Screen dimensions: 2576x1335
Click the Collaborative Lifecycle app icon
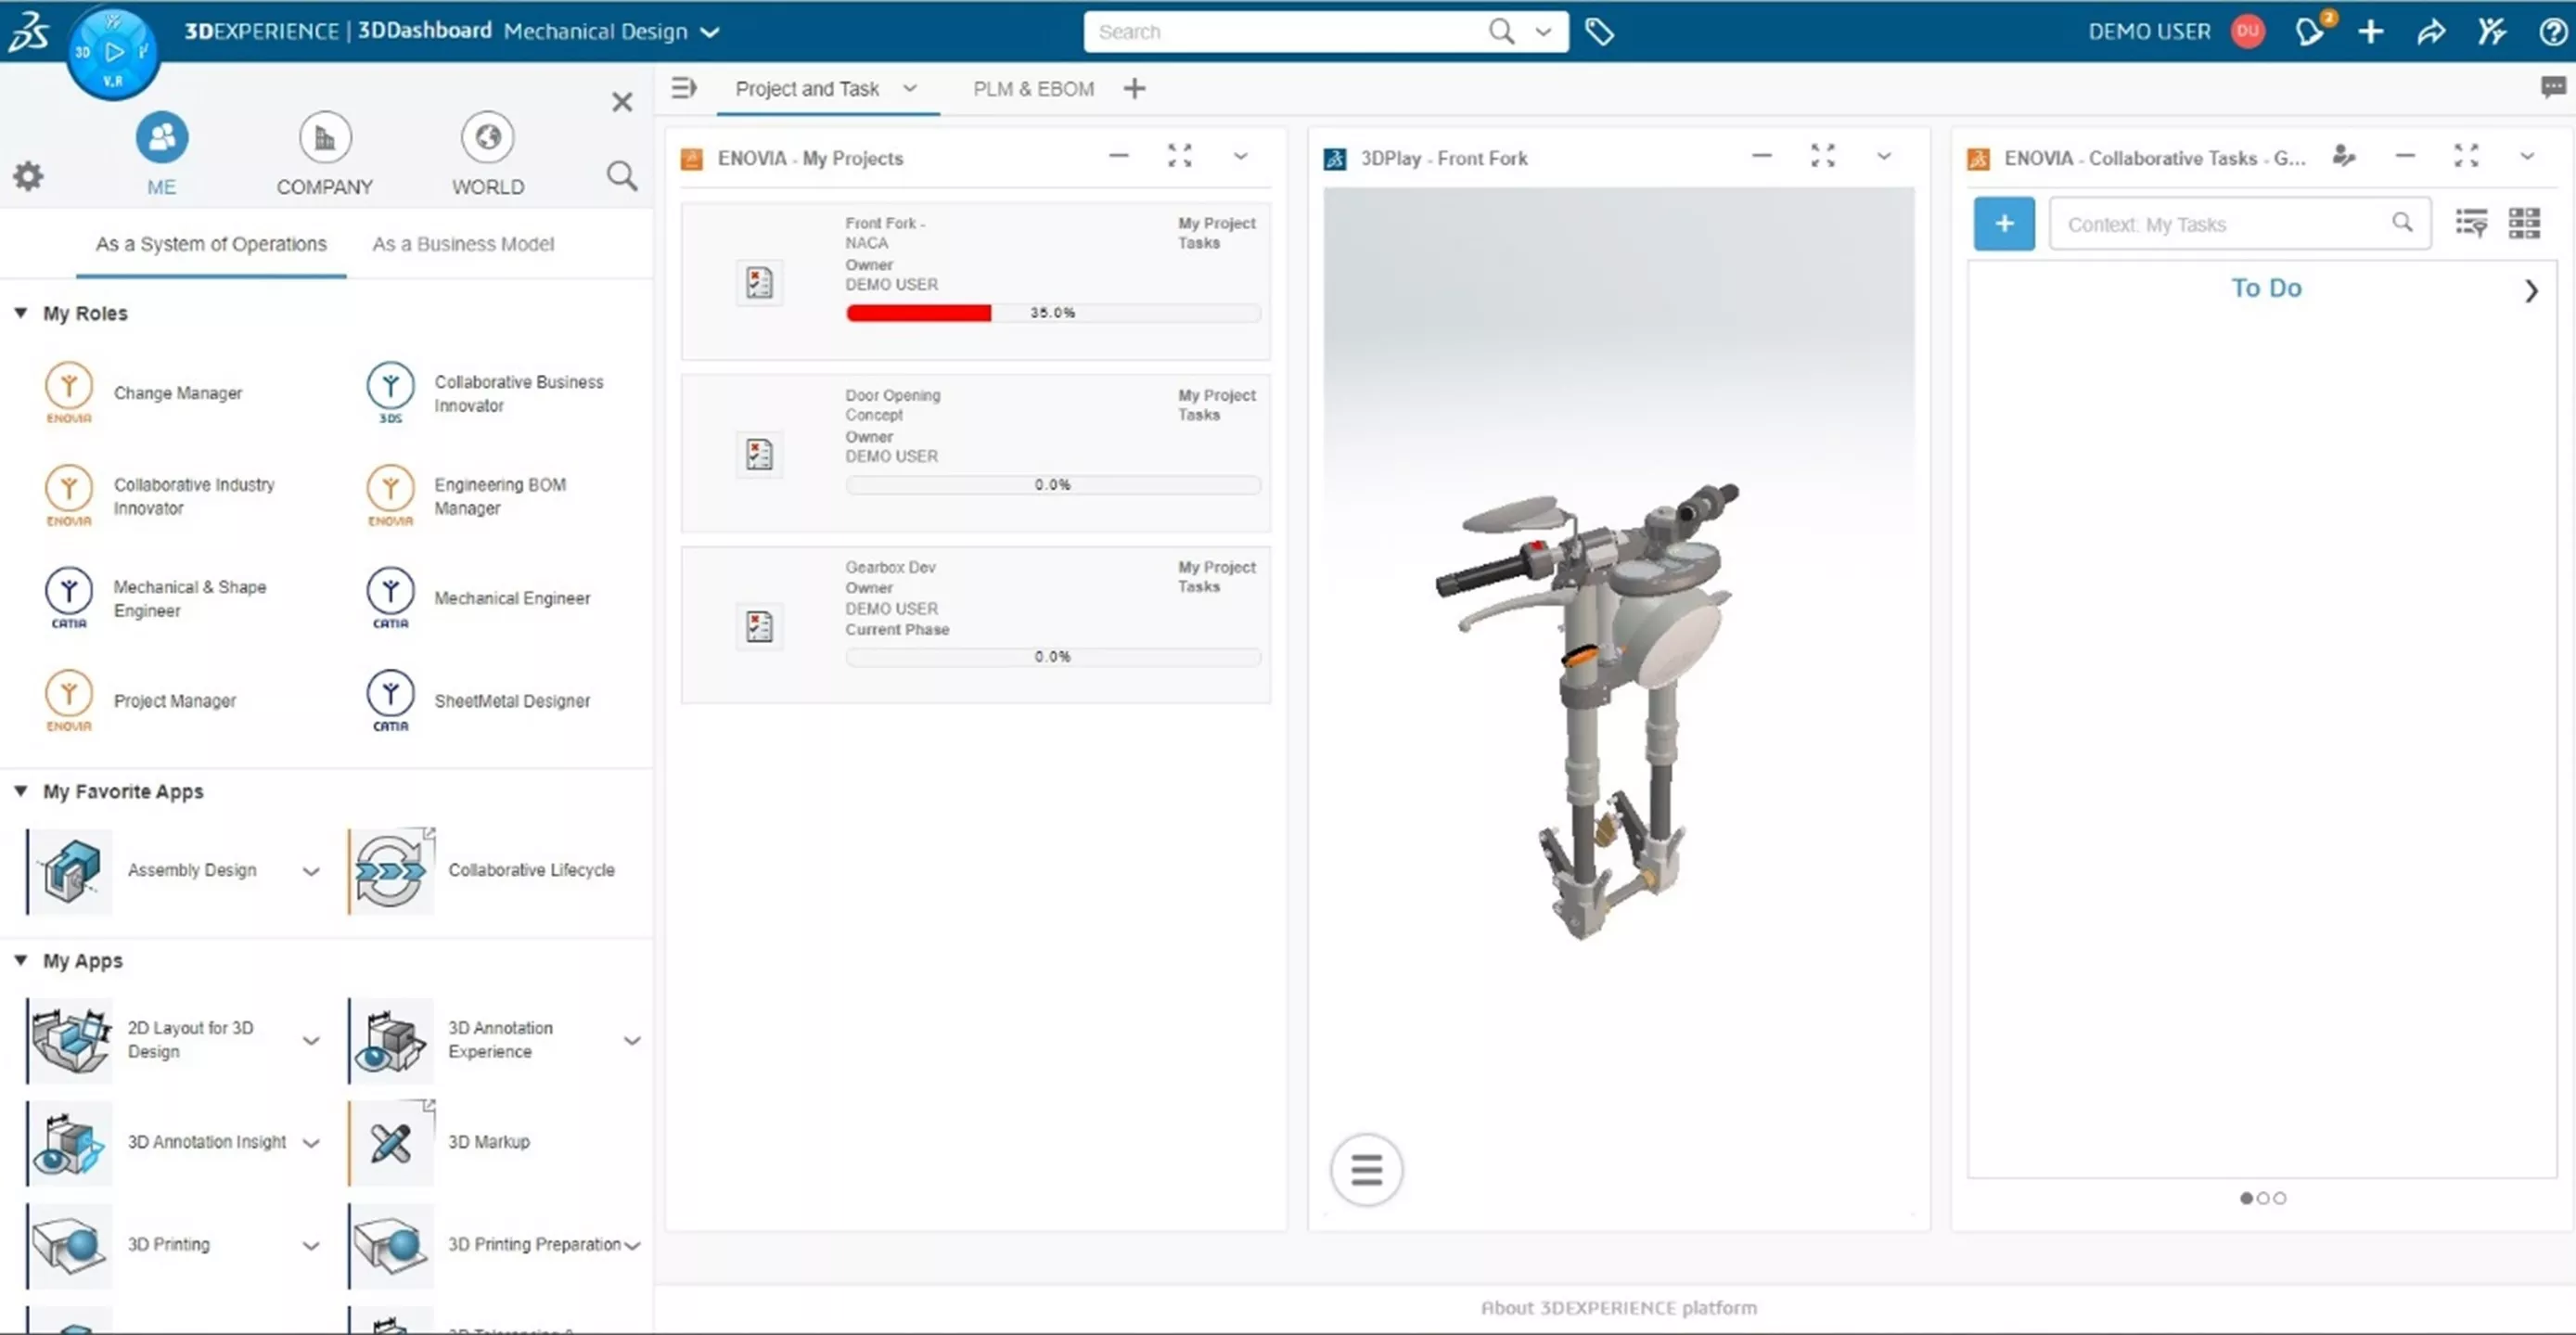[x=388, y=868]
